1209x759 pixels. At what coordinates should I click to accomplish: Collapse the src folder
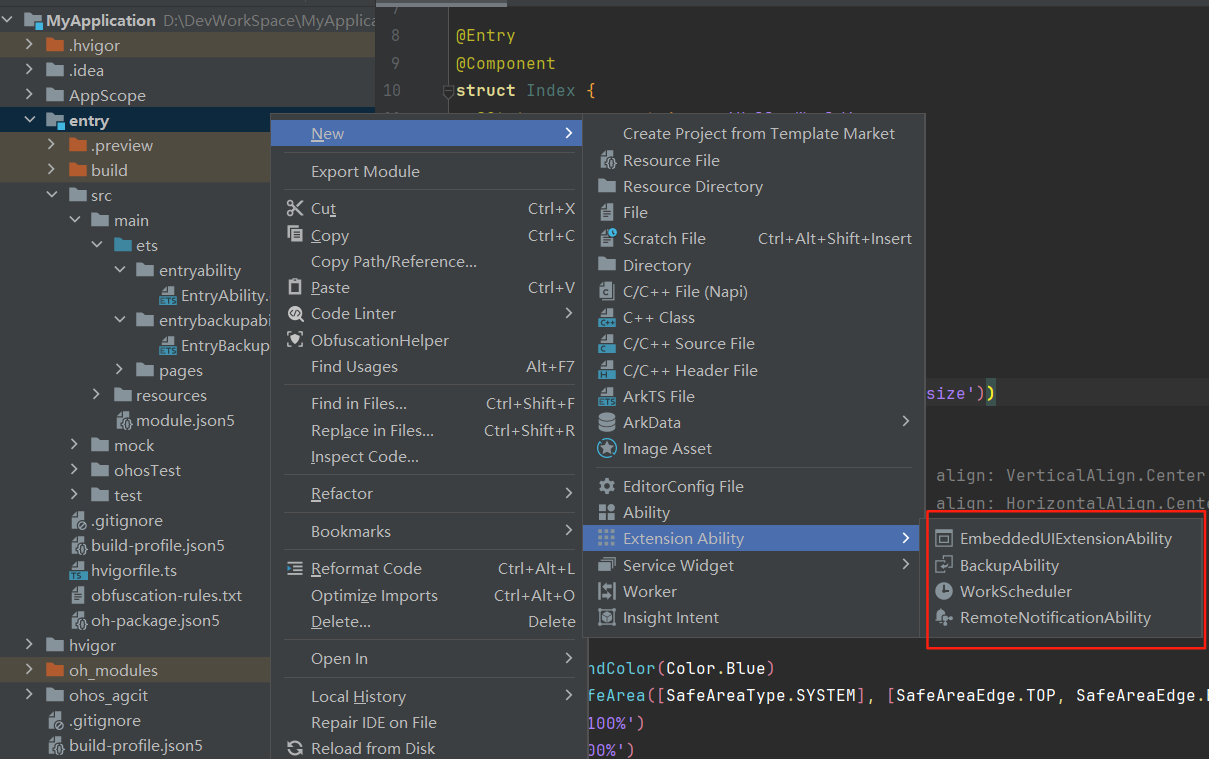click(52, 195)
